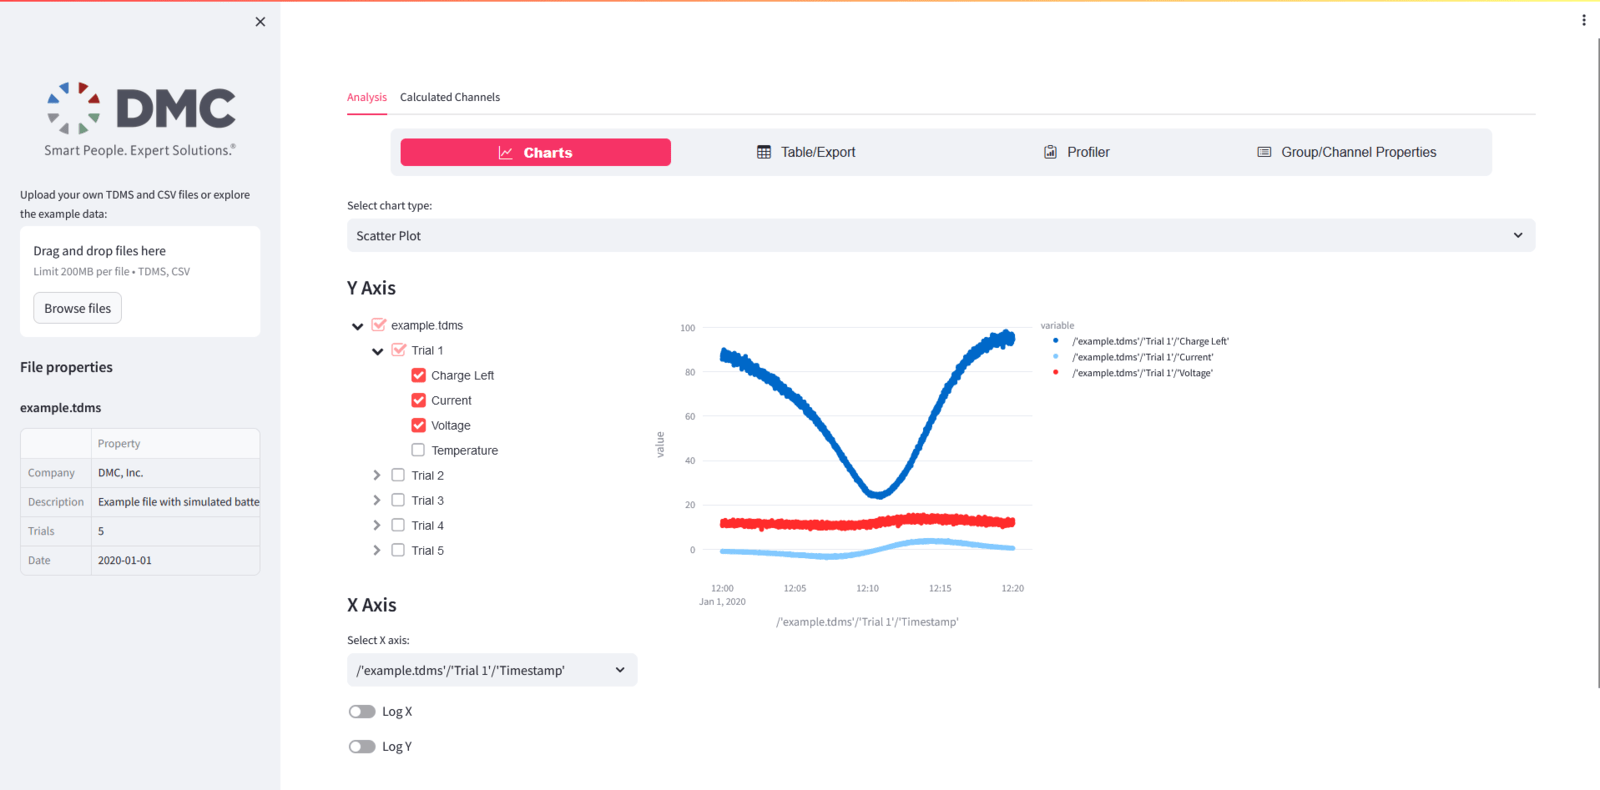Viewport: 1600px width, 790px height.
Task: Click the Group/Channel Properties list icon
Action: click(1264, 152)
